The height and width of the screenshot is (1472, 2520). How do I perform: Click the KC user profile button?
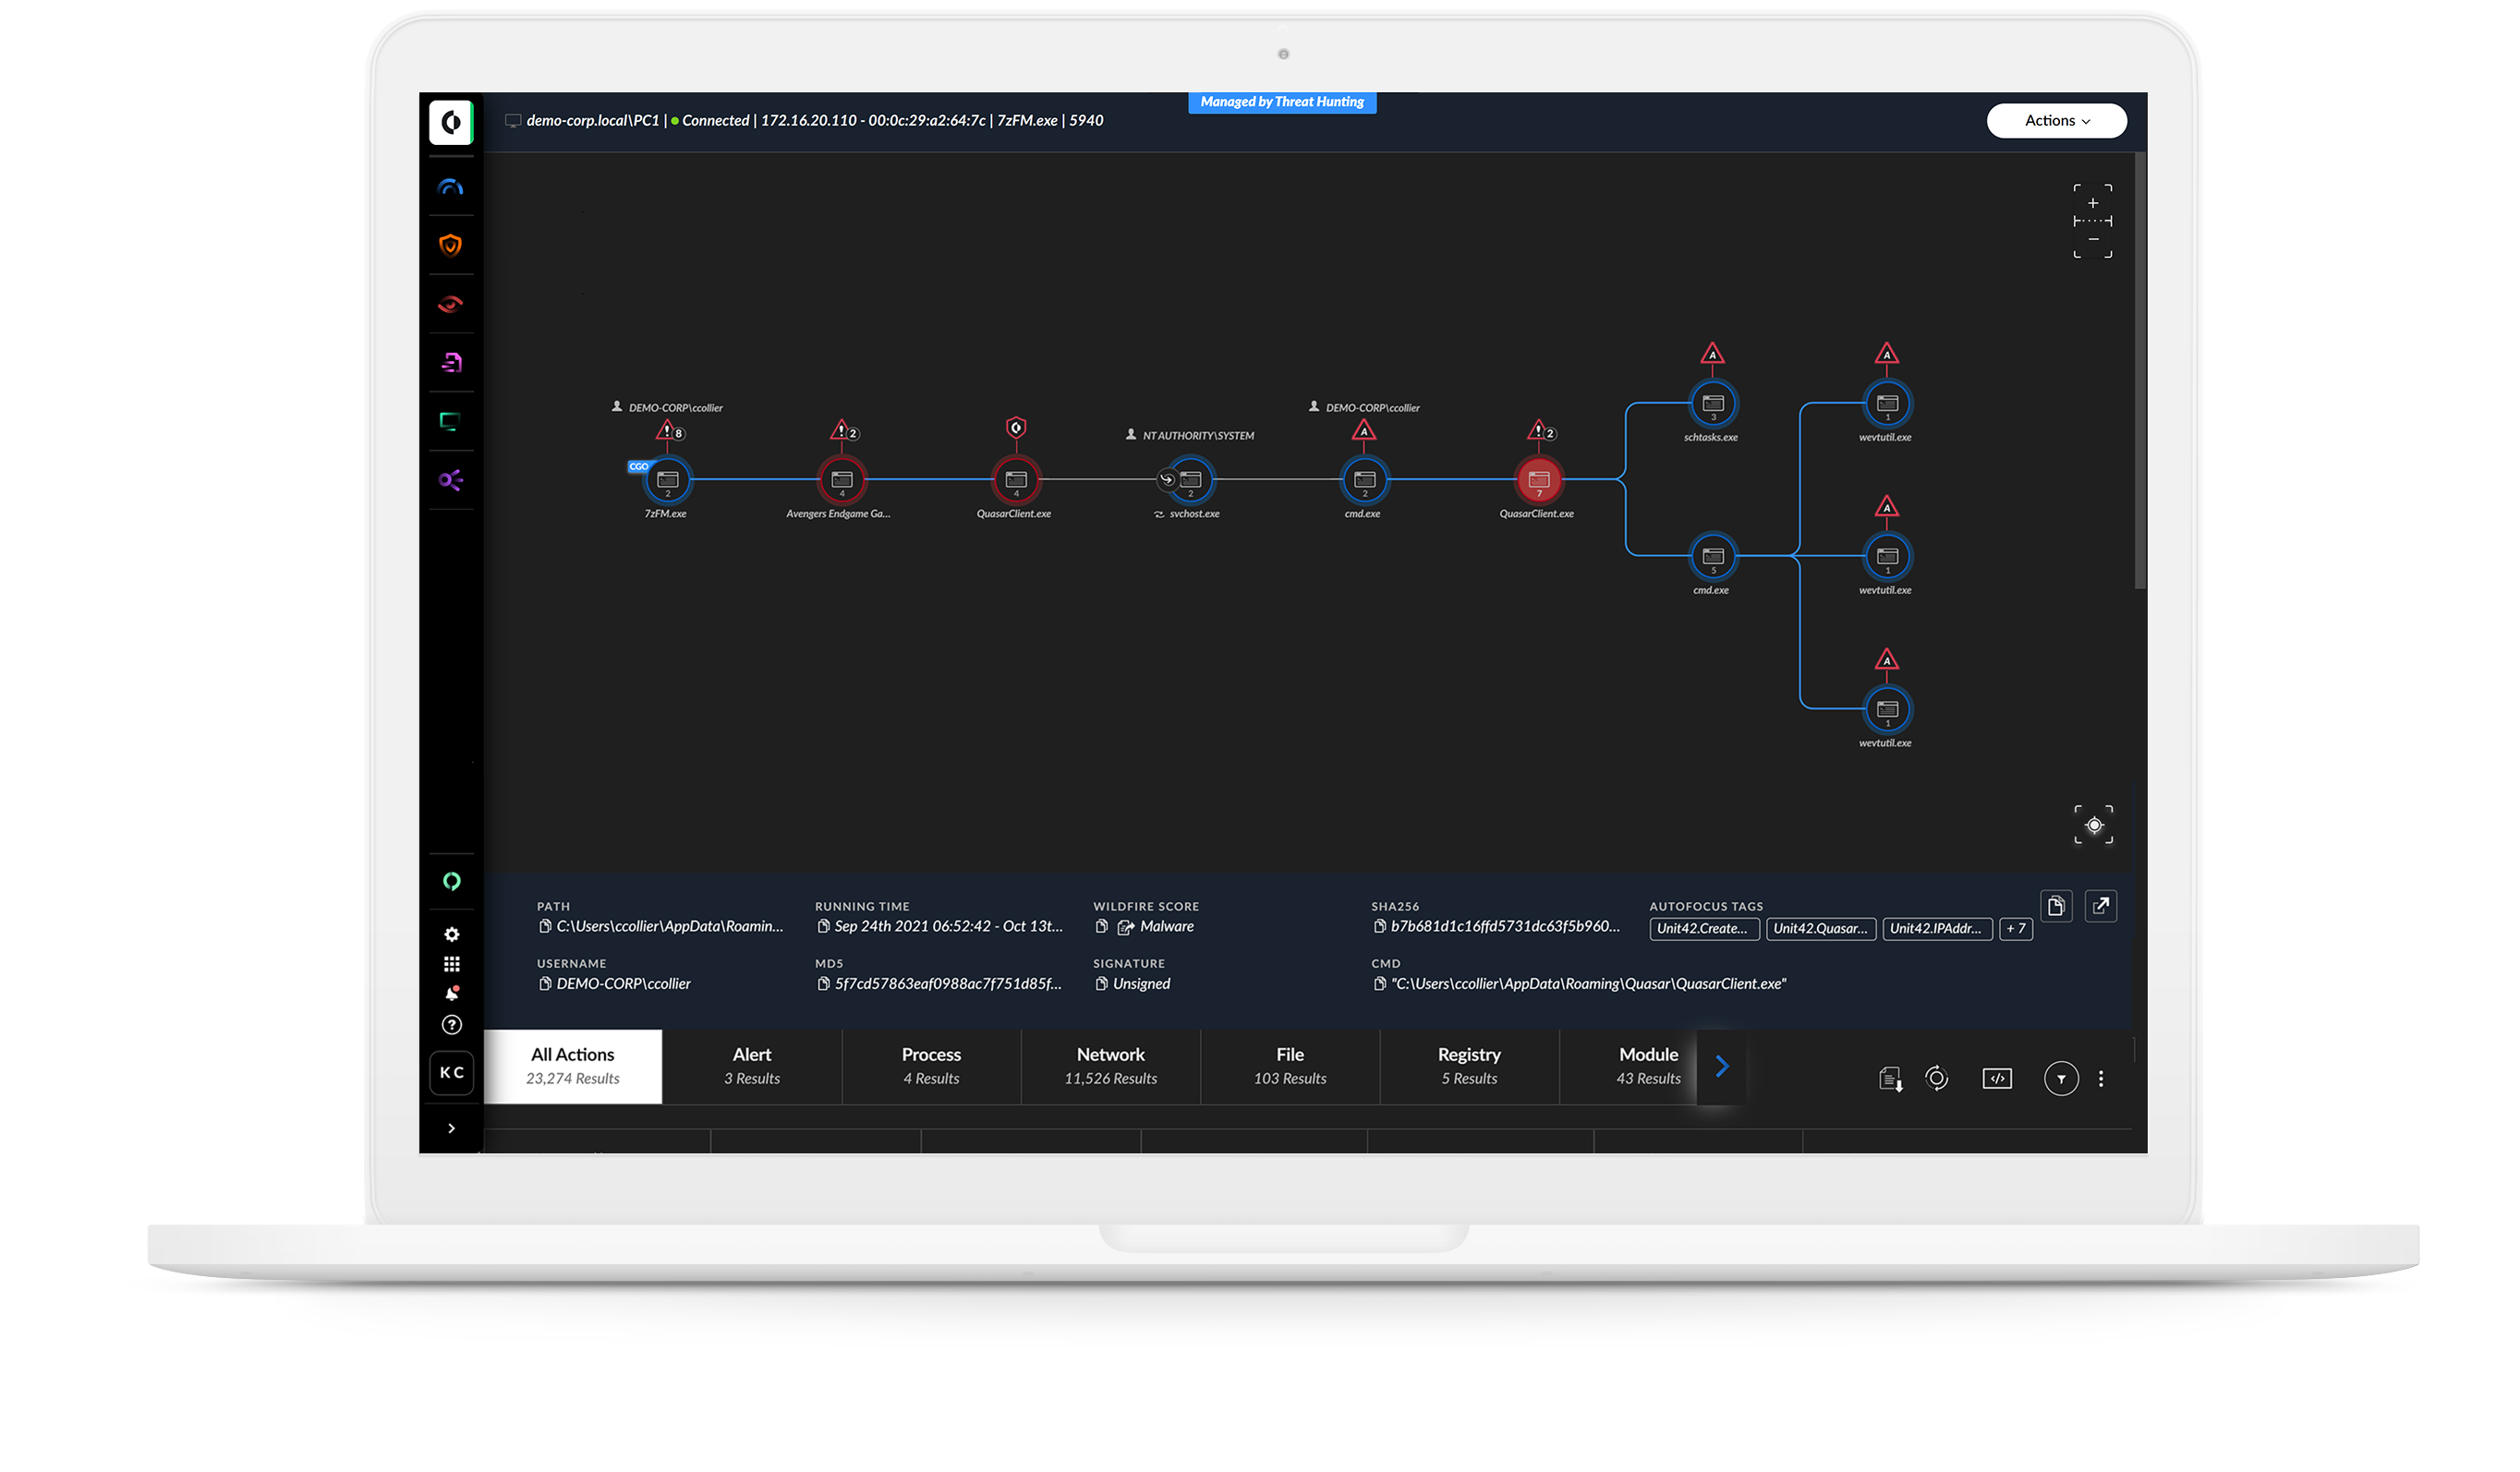click(451, 1073)
